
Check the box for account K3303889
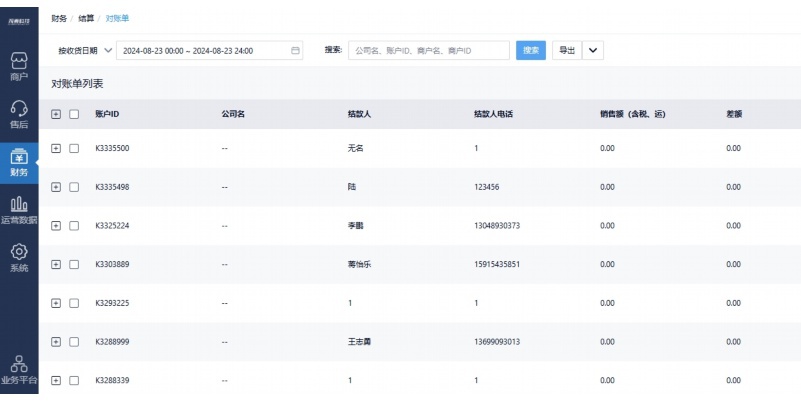pos(74,264)
